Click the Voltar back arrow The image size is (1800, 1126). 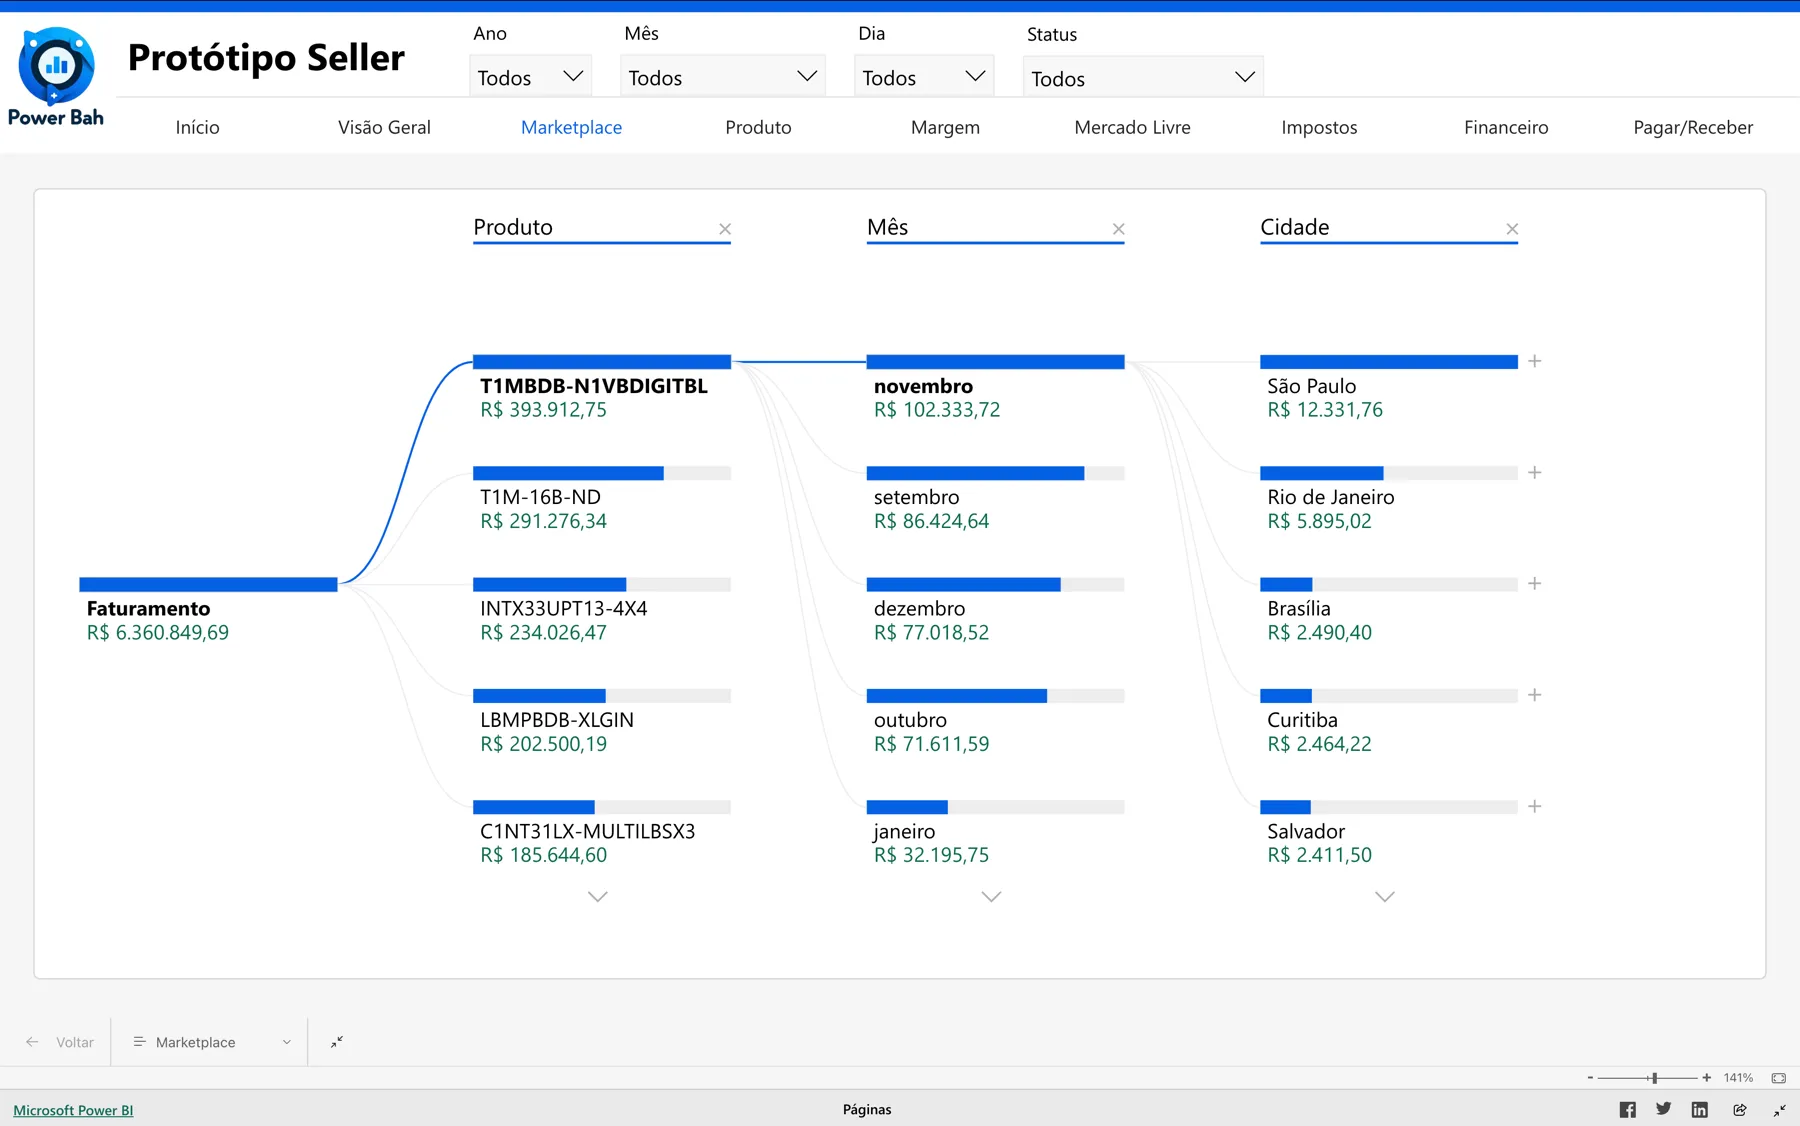(x=33, y=1042)
